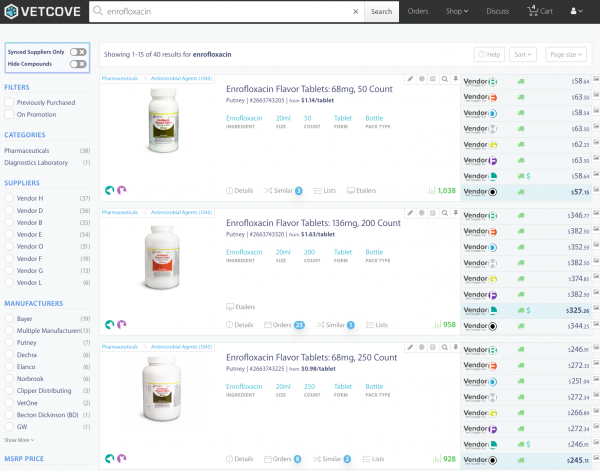Enable the Hide Compounds switch
Image resolution: width=600 pixels, height=471 pixels.
point(78,64)
